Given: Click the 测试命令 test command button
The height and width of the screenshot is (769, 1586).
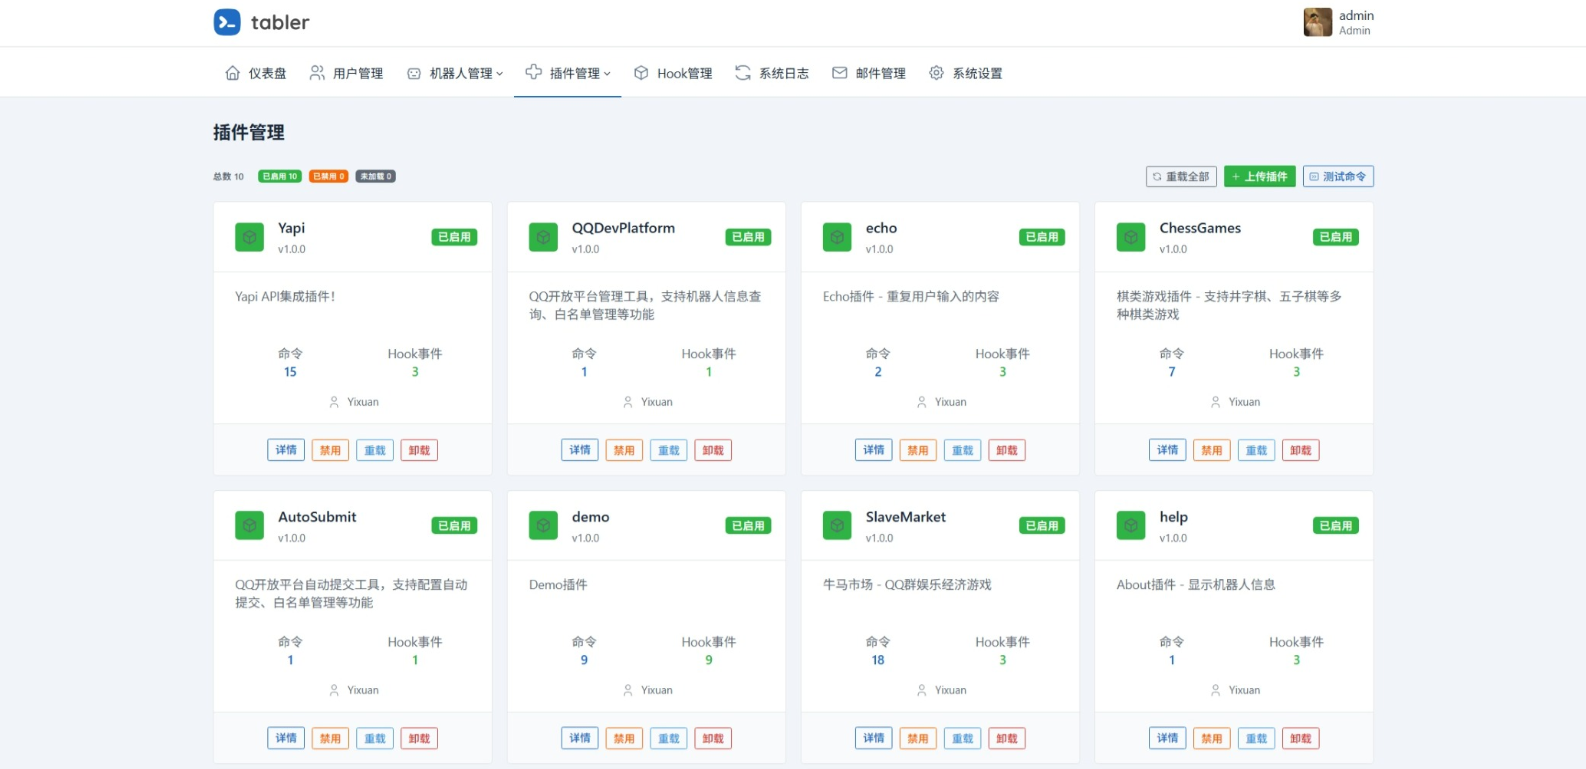Looking at the screenshot, I should coord(1338,177).
